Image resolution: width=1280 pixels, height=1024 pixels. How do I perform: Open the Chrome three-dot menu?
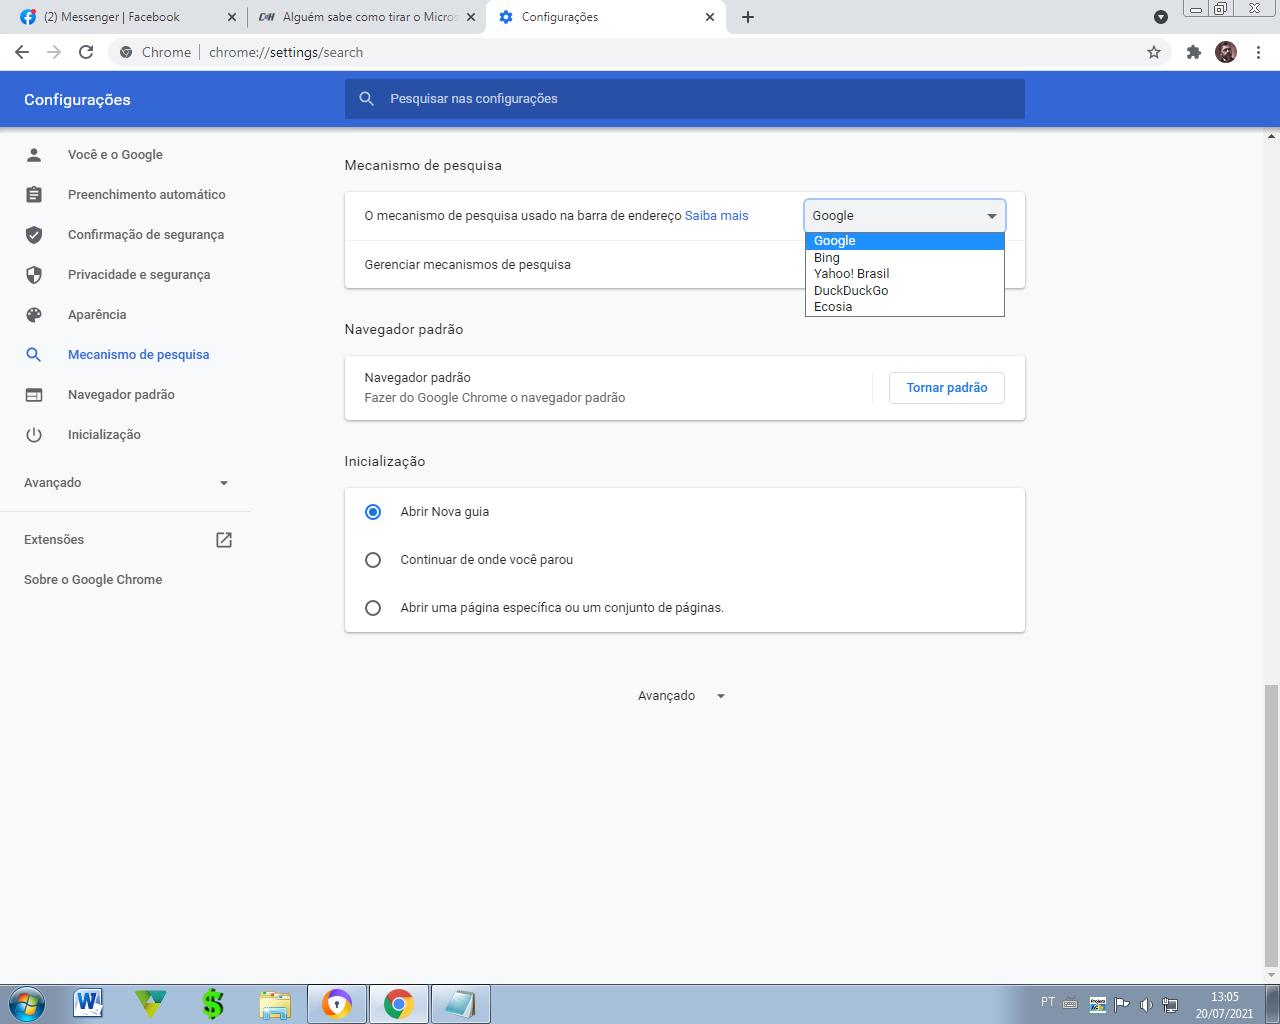[x=1258, y=52]
